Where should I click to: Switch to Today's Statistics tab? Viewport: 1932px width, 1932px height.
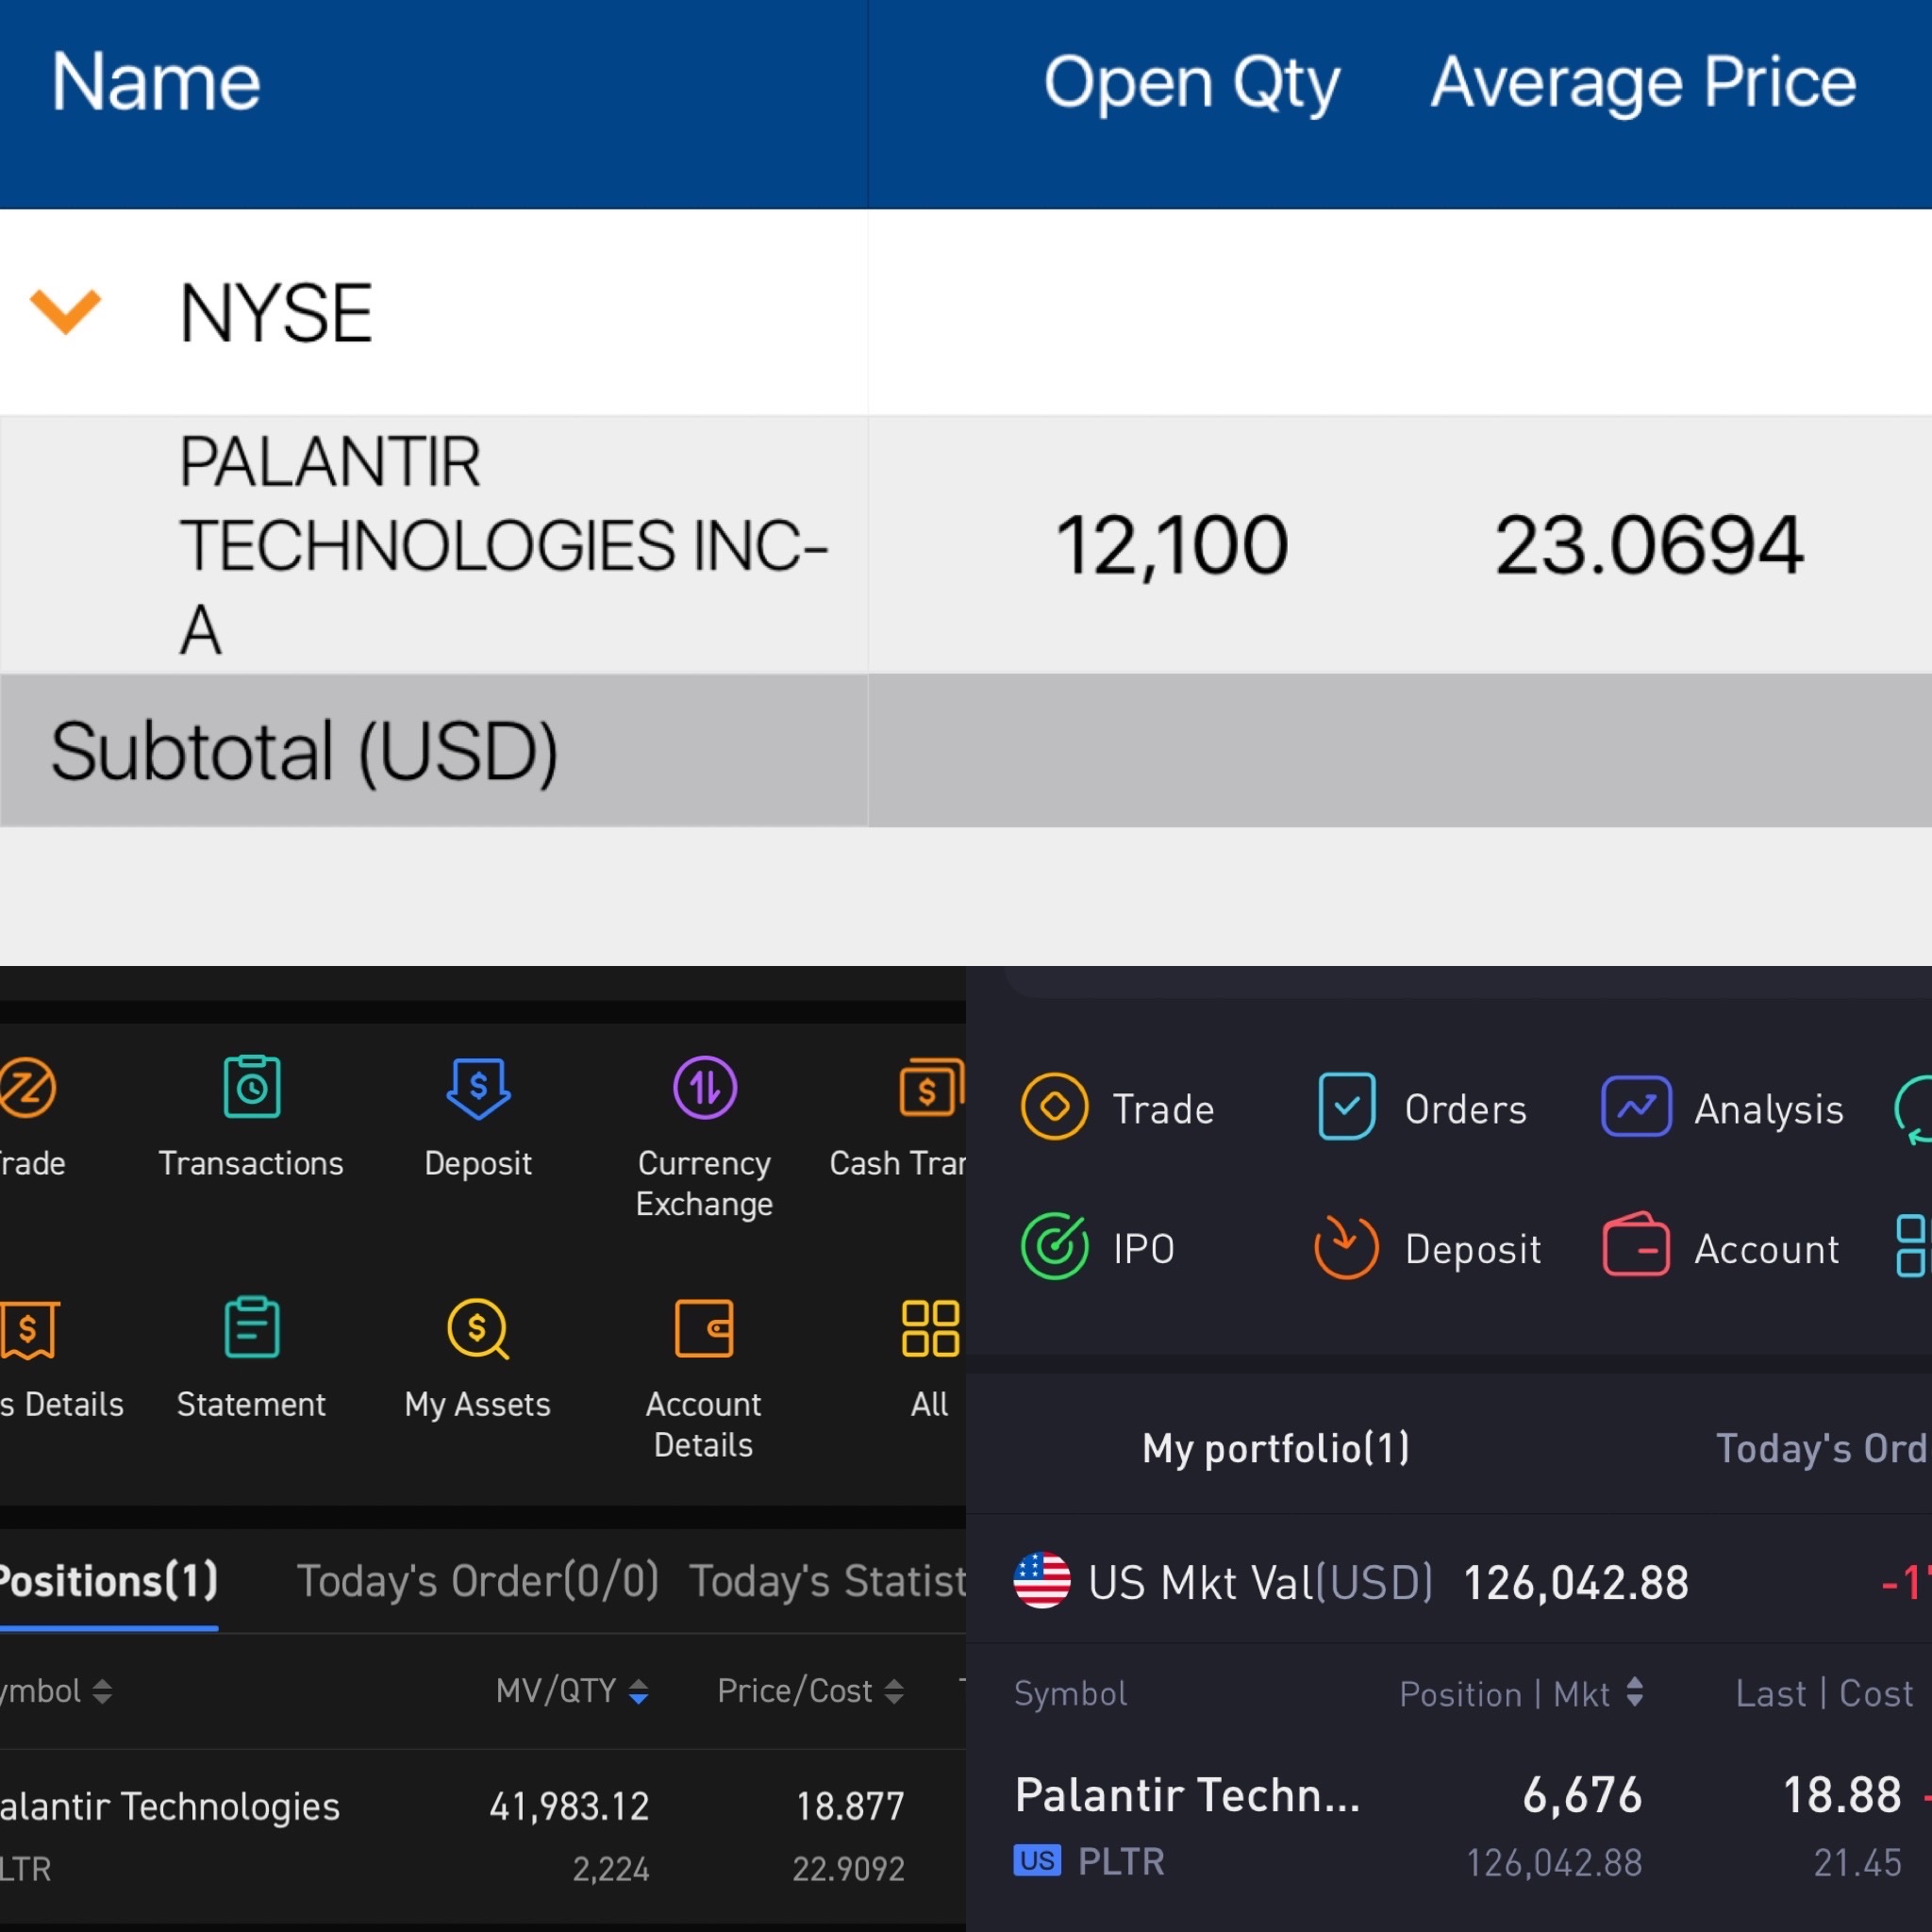click(827, 1581)
